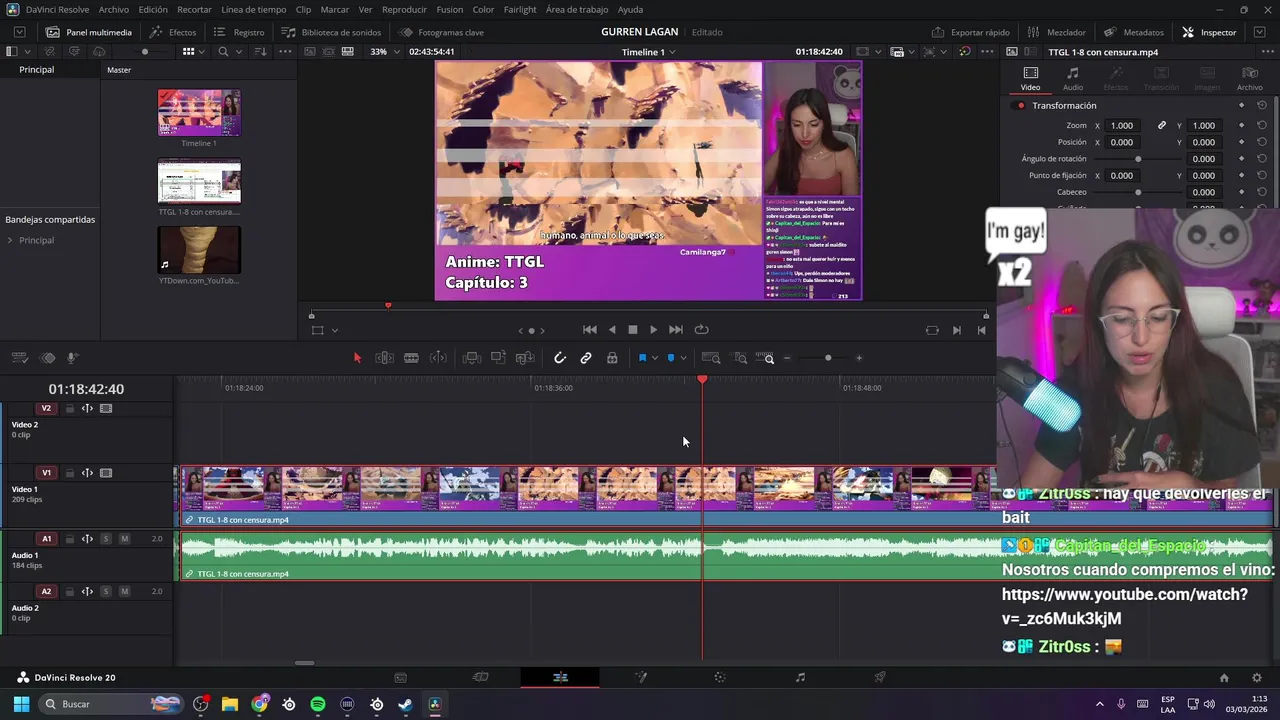Image resolution: width=1280 pixels, height=720 pixels.
Task: Add a blue marker on timeline
Action: coord(671,358)
